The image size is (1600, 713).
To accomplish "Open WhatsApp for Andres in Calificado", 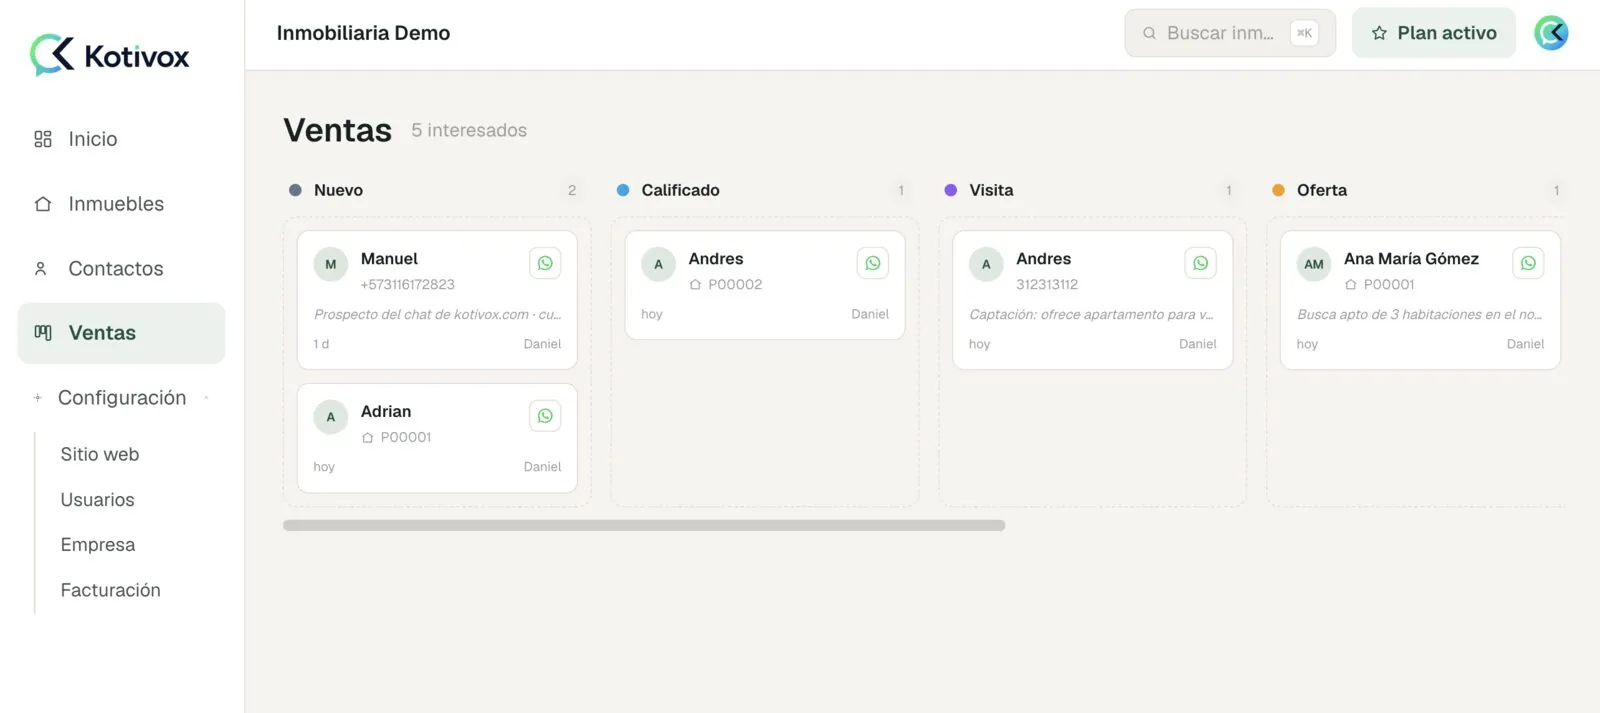I will (x=873, y=263).
